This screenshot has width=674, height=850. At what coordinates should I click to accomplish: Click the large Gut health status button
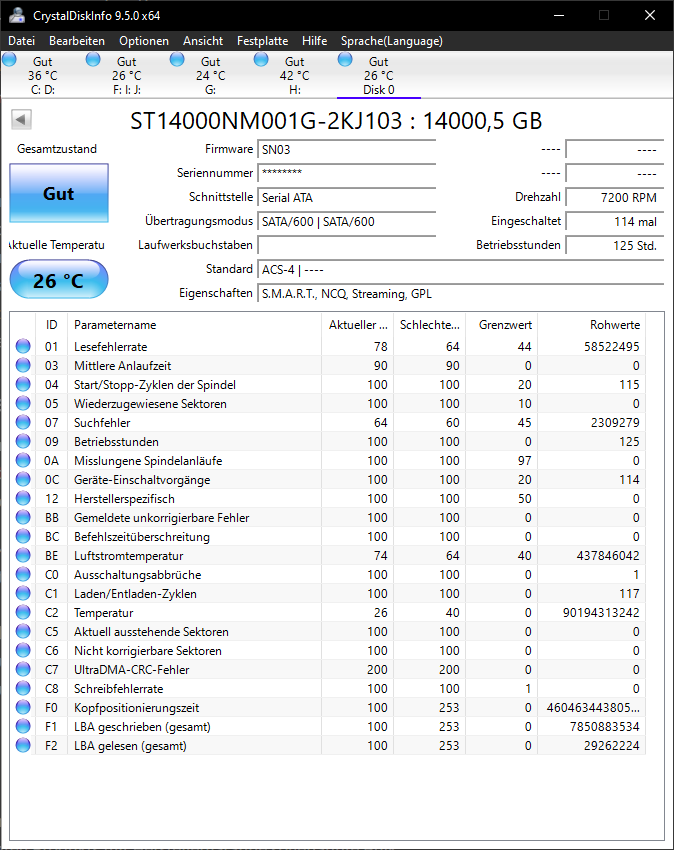pyautogui.click(x=58, y=192)
